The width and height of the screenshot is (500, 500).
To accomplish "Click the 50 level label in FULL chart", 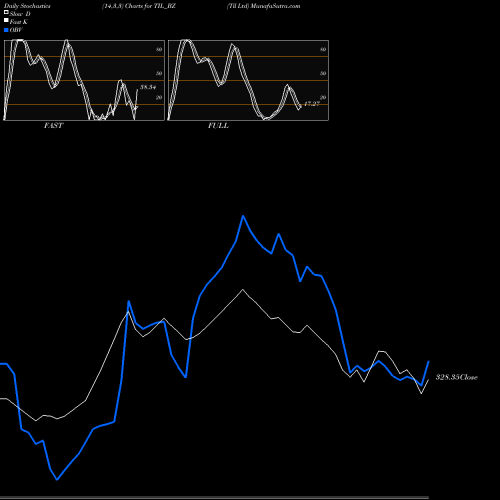I will pyautogui.click(x=323, y=73).
